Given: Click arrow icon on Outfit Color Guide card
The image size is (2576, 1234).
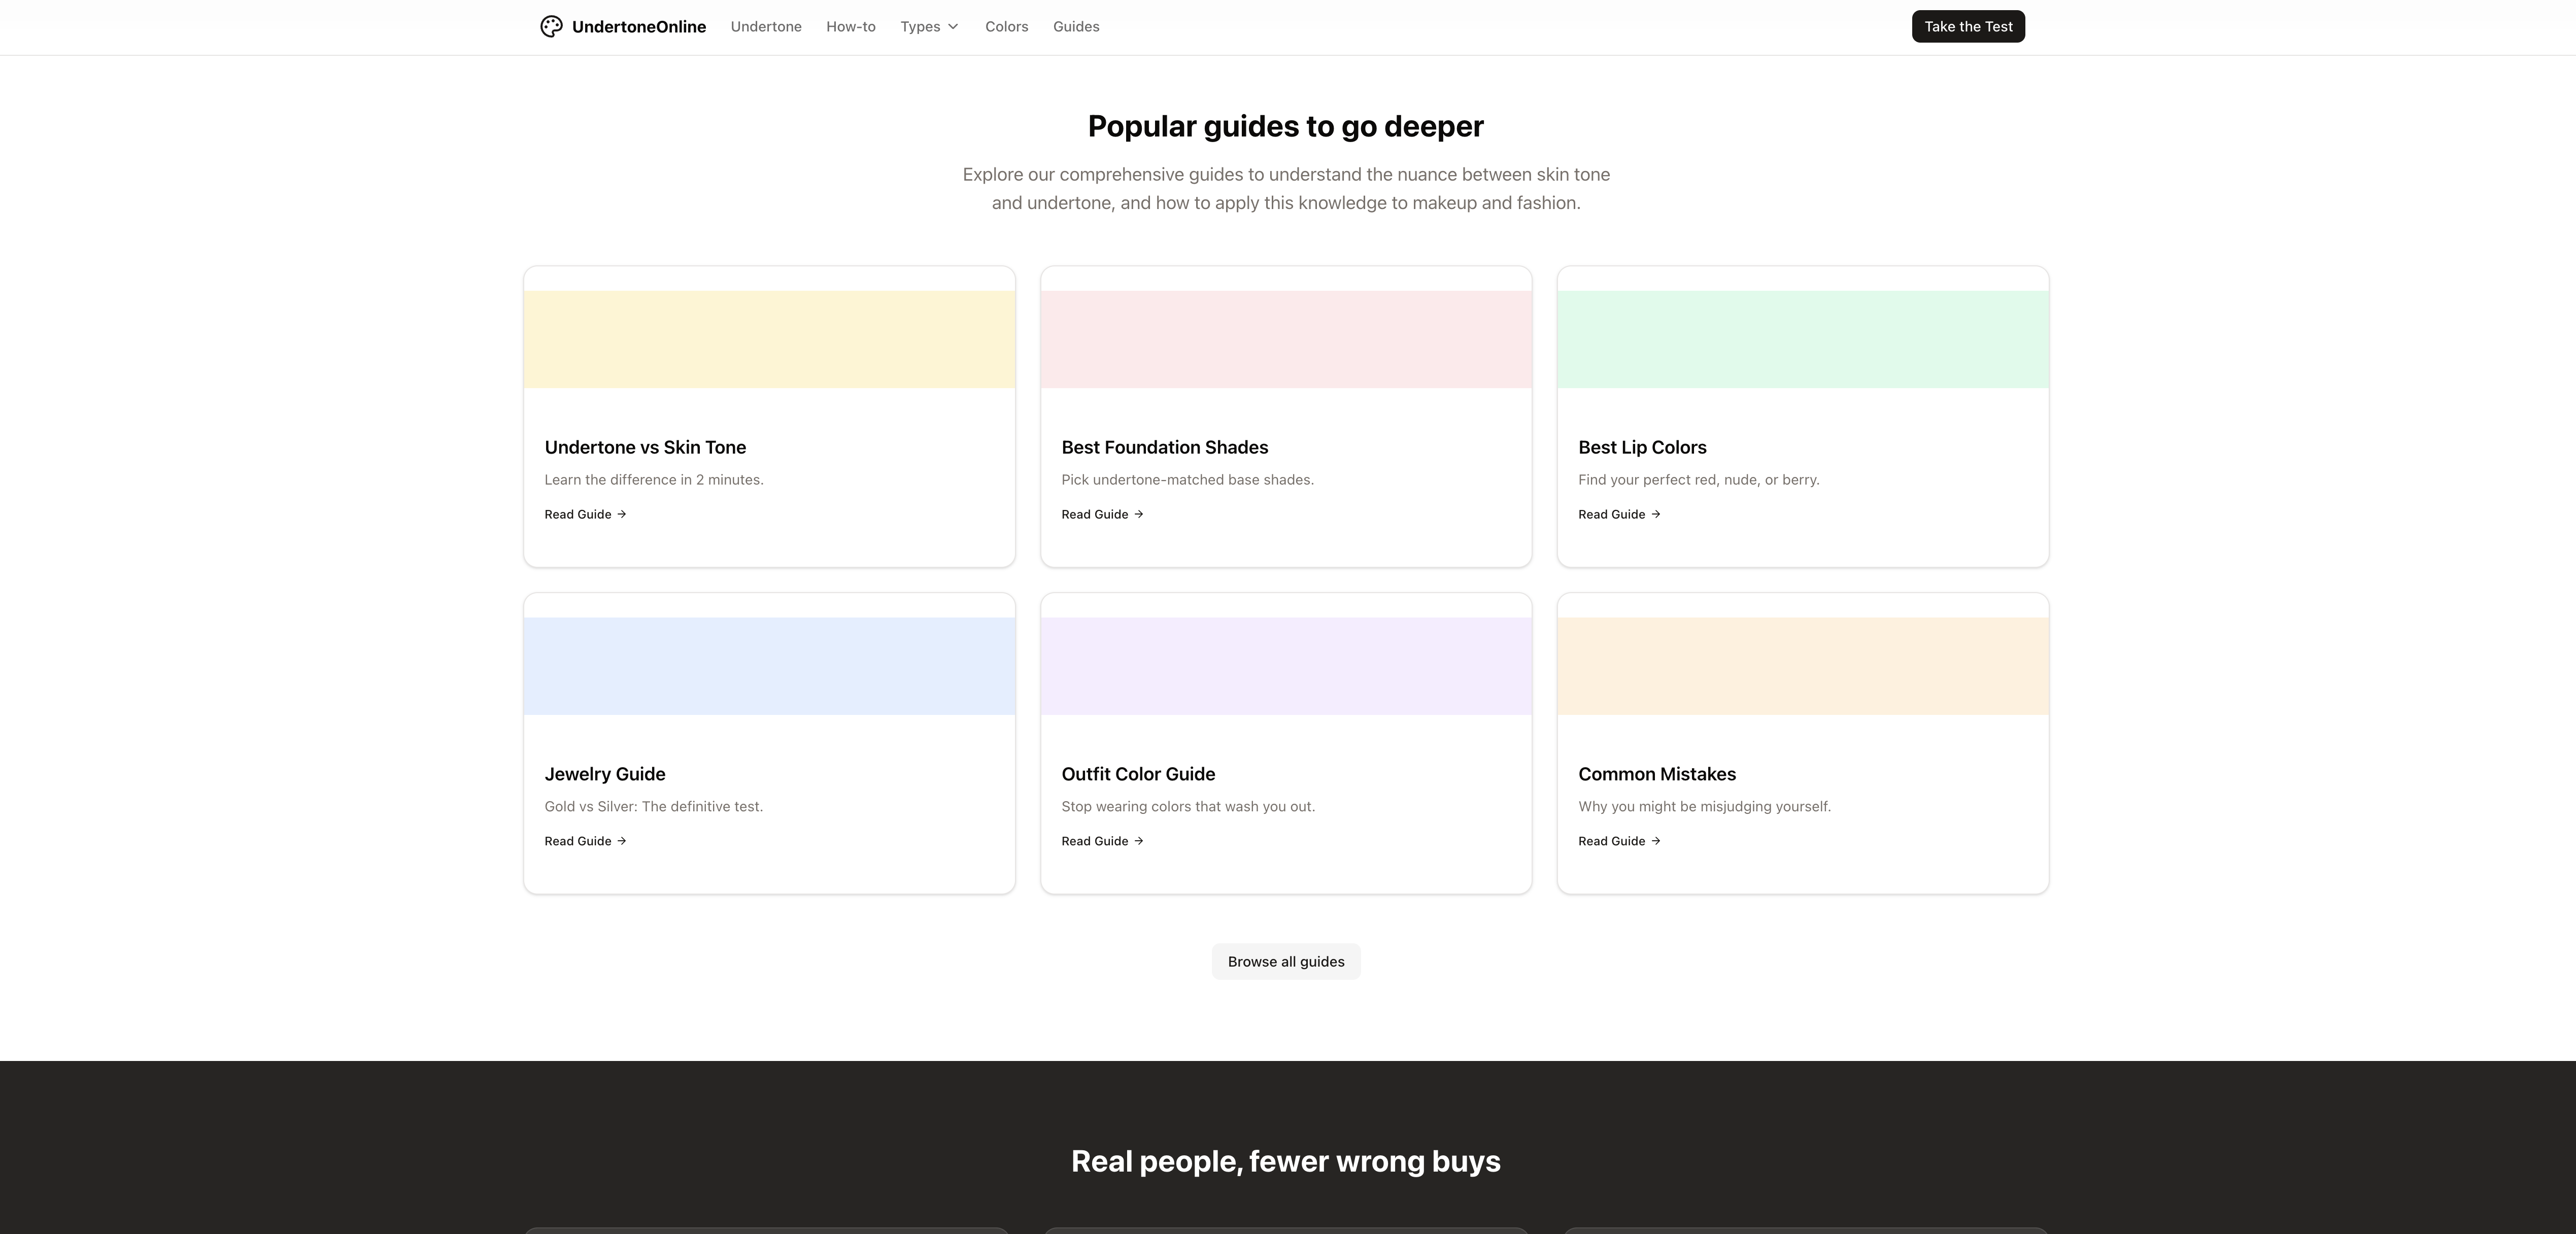Looking at the screenshot, I should coord(1139,841).
